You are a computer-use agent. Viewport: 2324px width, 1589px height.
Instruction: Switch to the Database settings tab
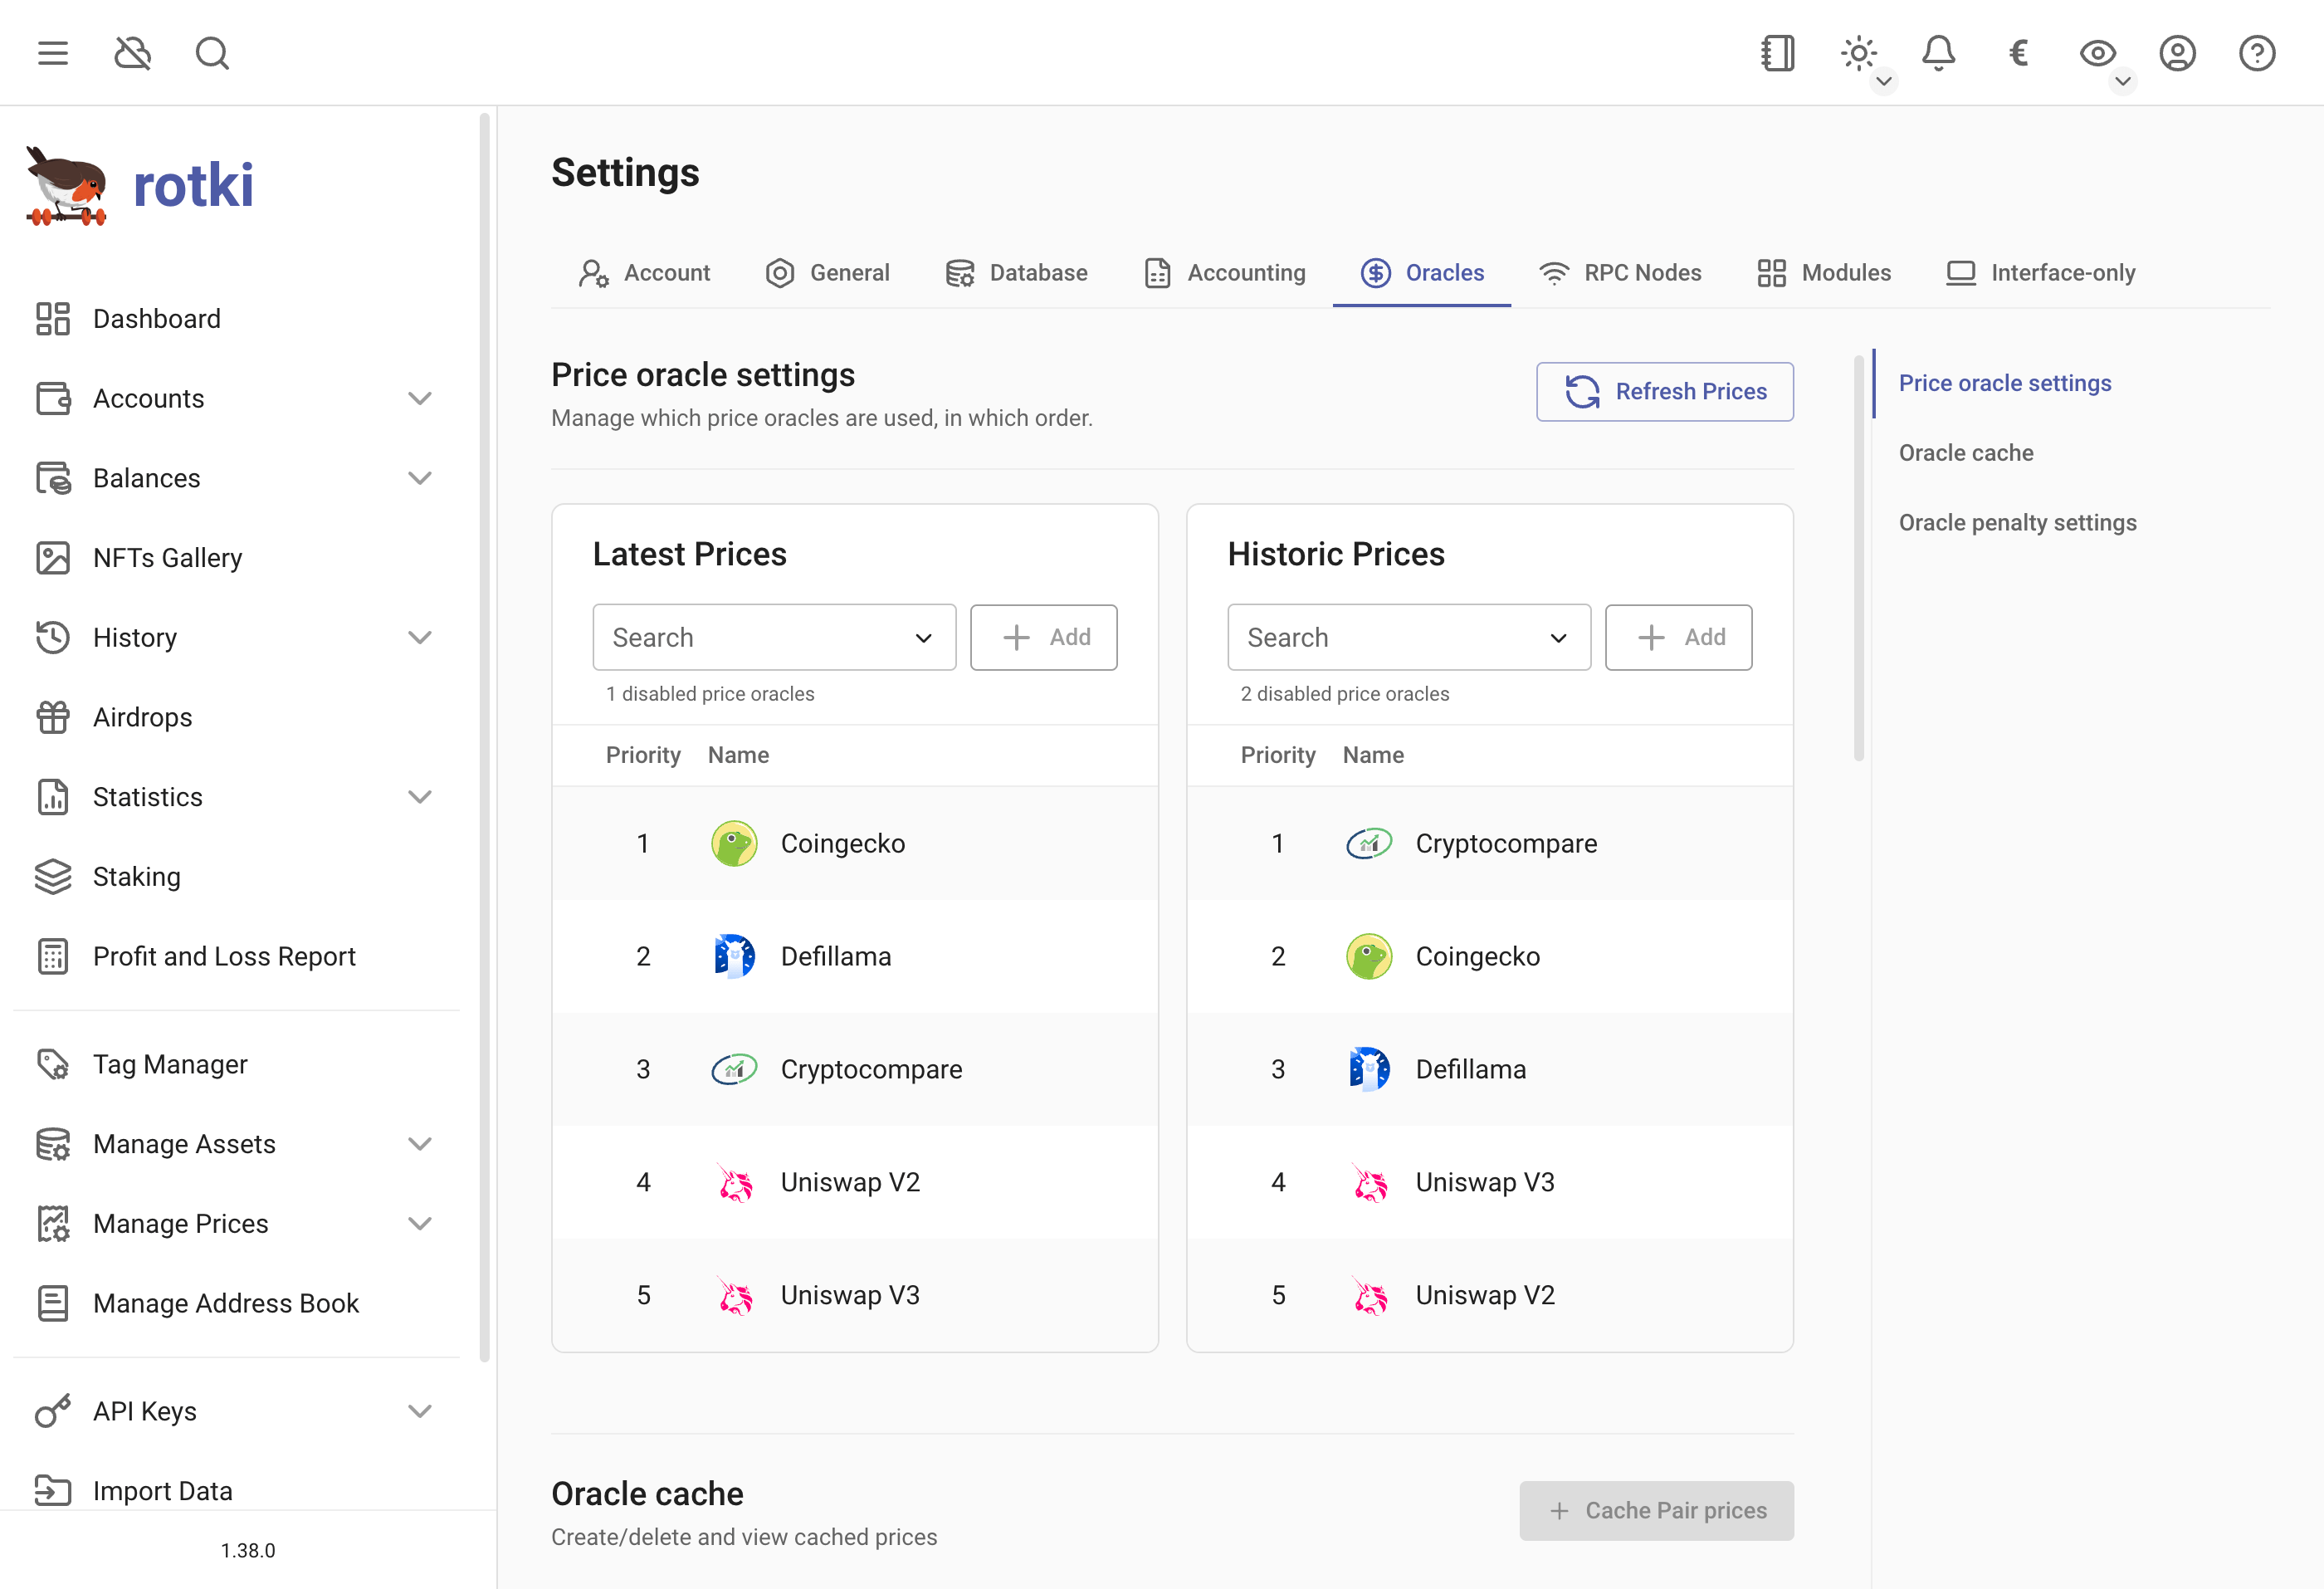1016,273
